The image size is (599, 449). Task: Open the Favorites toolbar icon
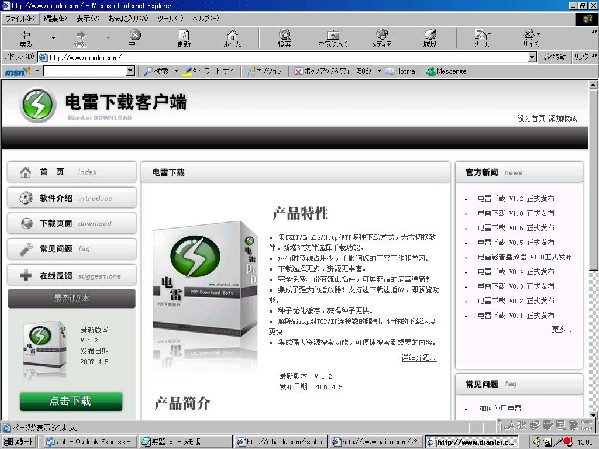(333, 38)
